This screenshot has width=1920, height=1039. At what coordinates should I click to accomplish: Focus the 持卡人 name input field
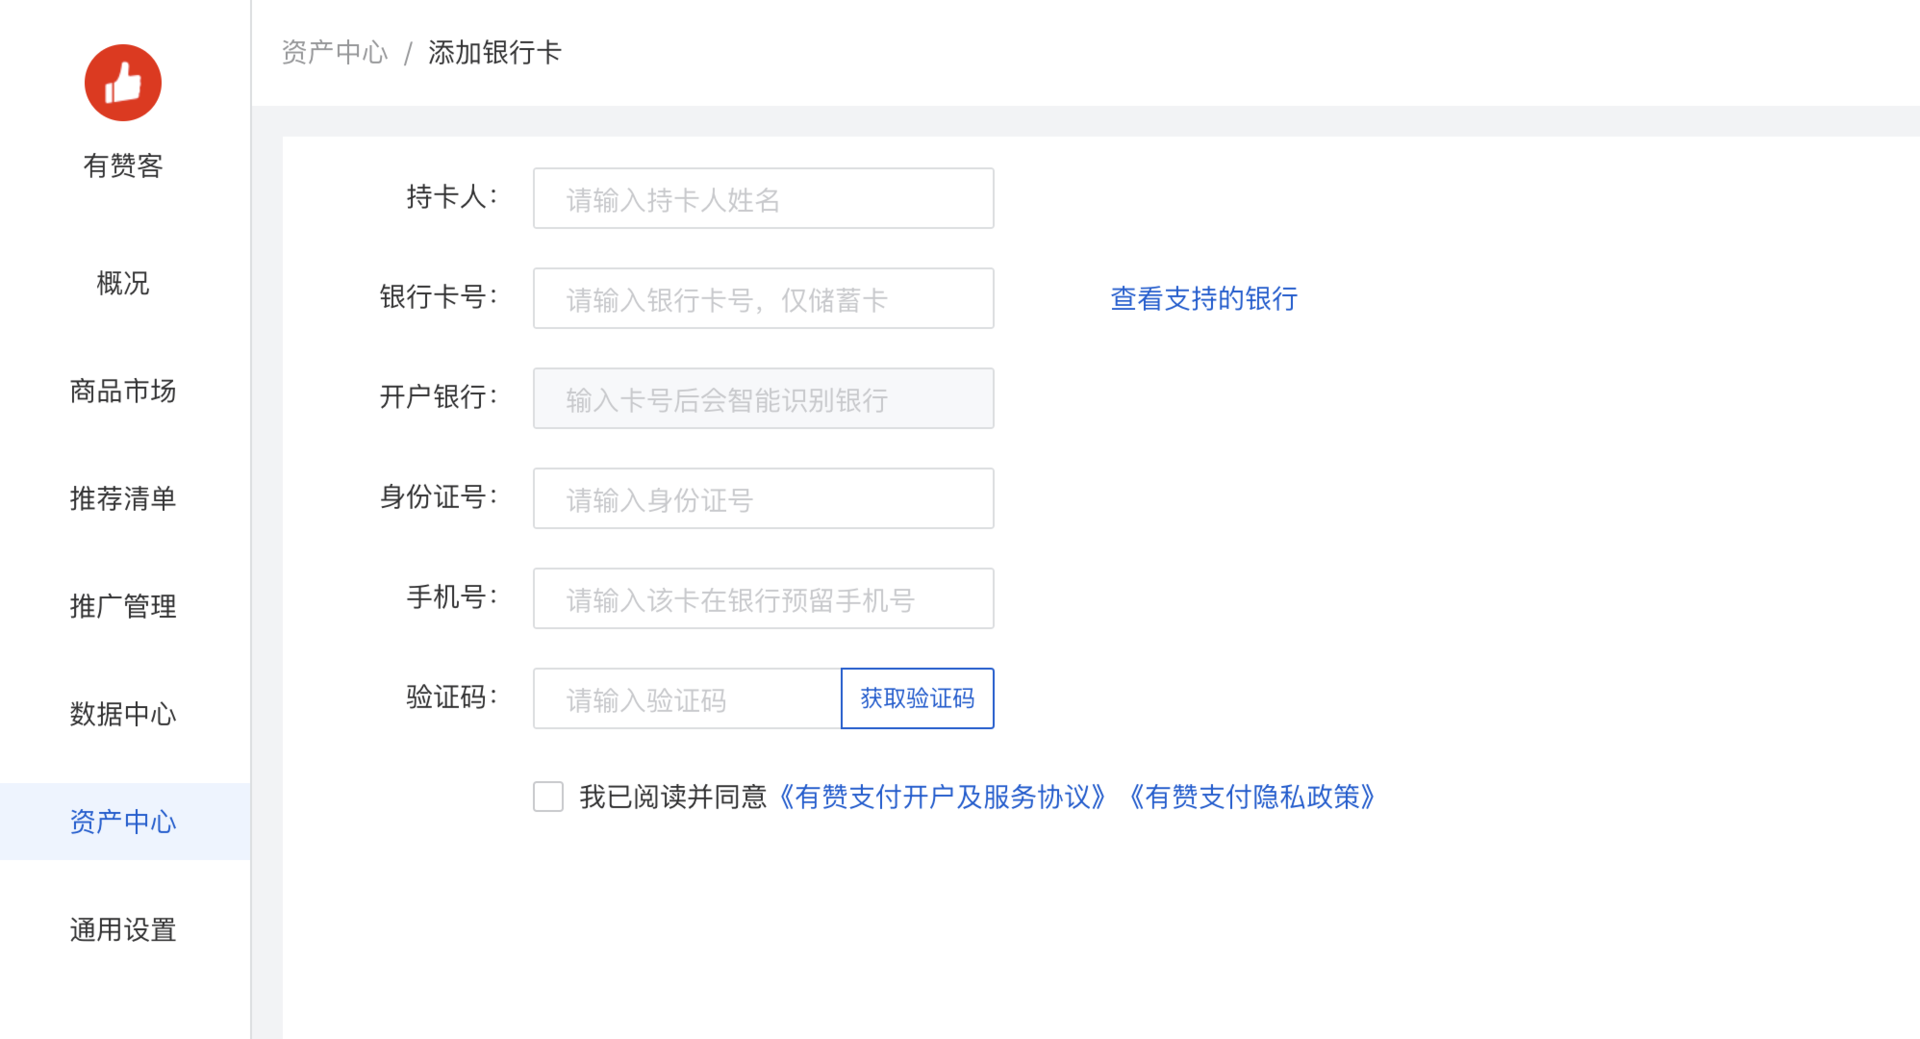click(x=763, y=199)
